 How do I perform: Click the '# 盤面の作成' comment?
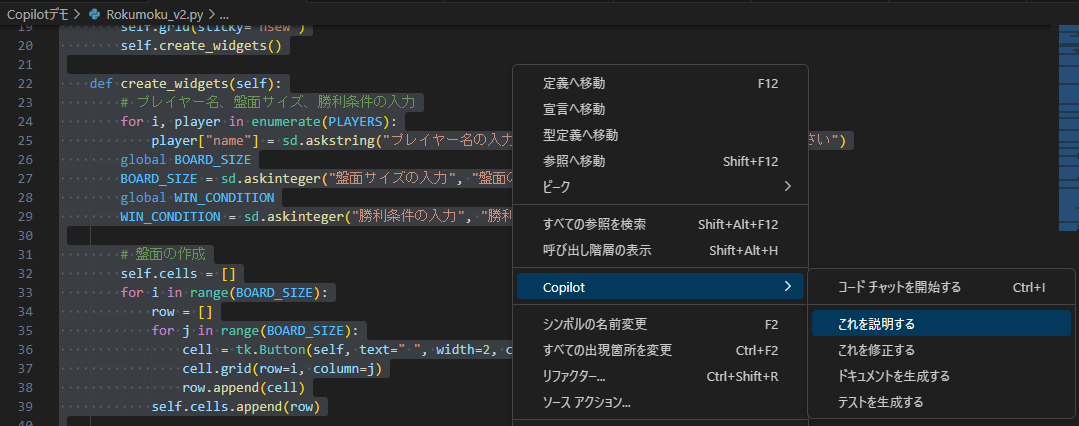tap(163, 254)
